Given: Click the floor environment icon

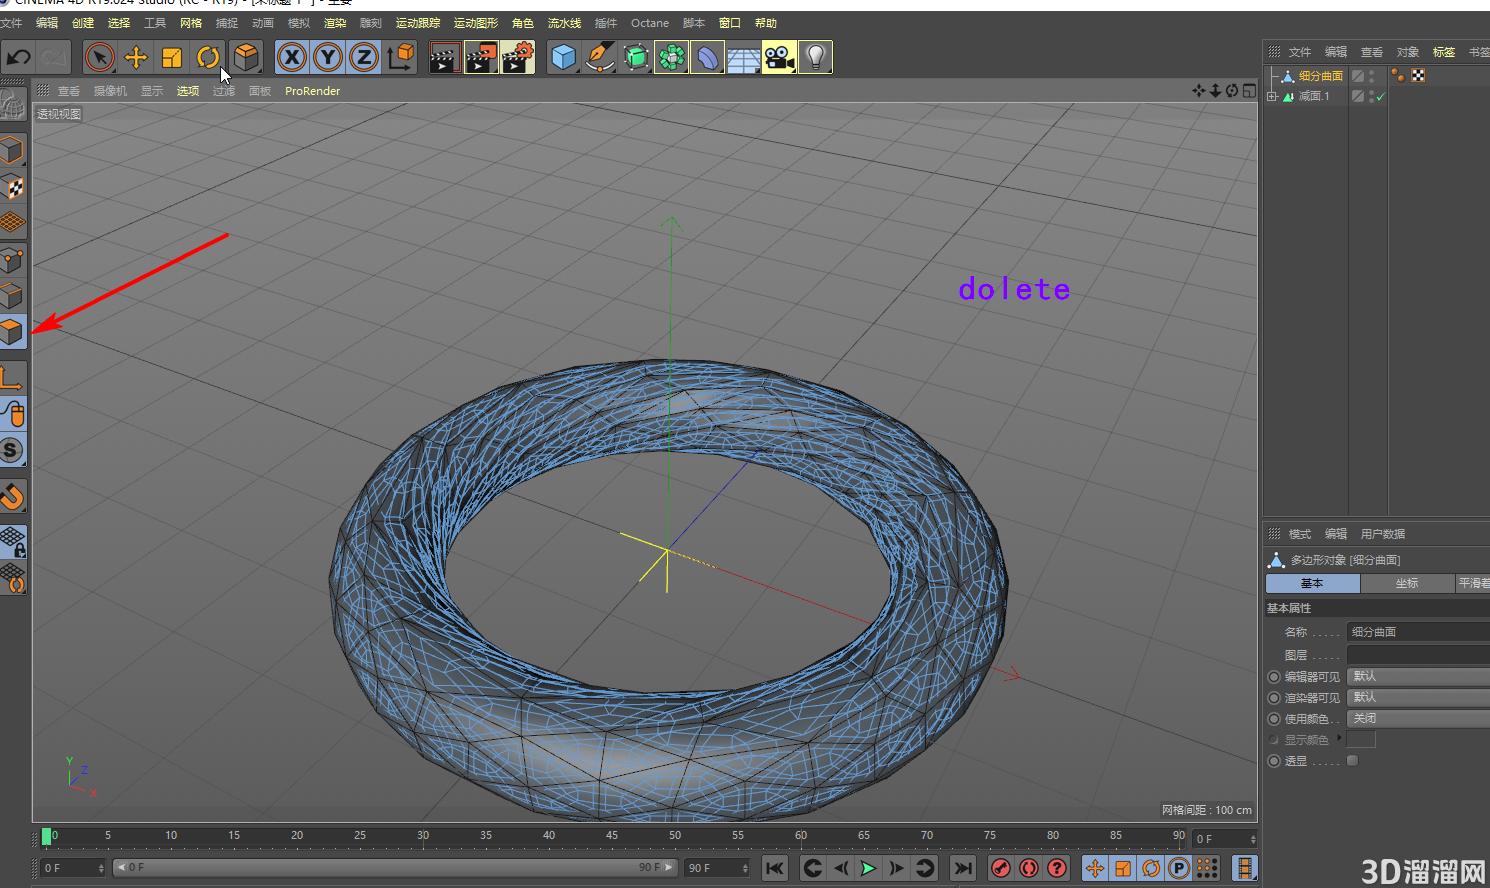Looking at the screenshot, I should [743, 57].
